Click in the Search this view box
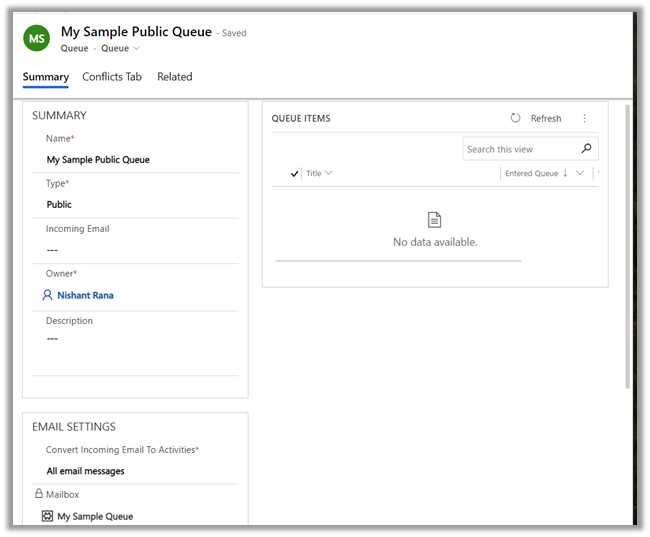 520,149
